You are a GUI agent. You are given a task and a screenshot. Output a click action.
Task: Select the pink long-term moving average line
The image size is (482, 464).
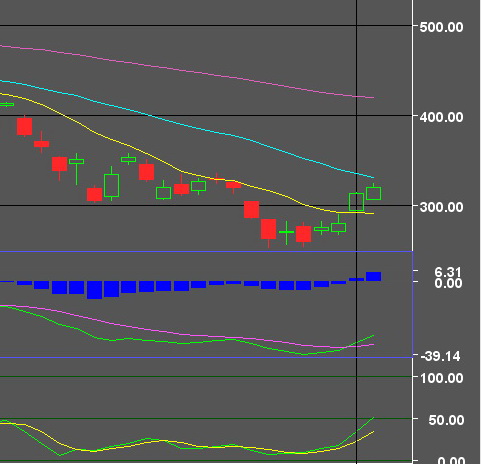tap(187, 71)
